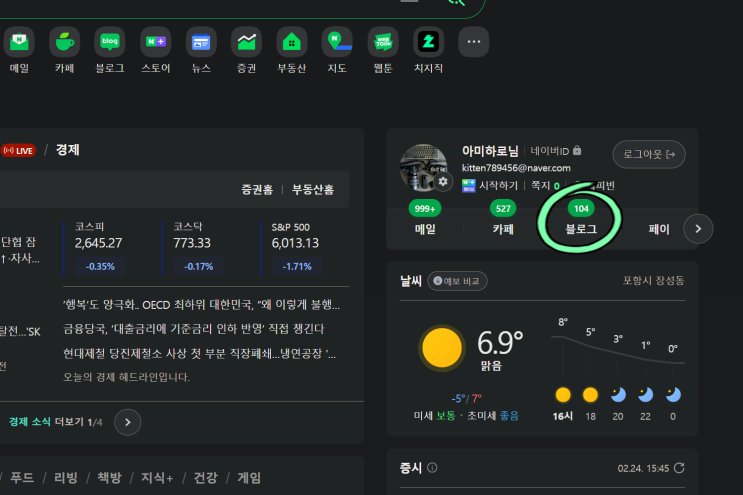Open the 증권 chart icon

click(246, 42)
